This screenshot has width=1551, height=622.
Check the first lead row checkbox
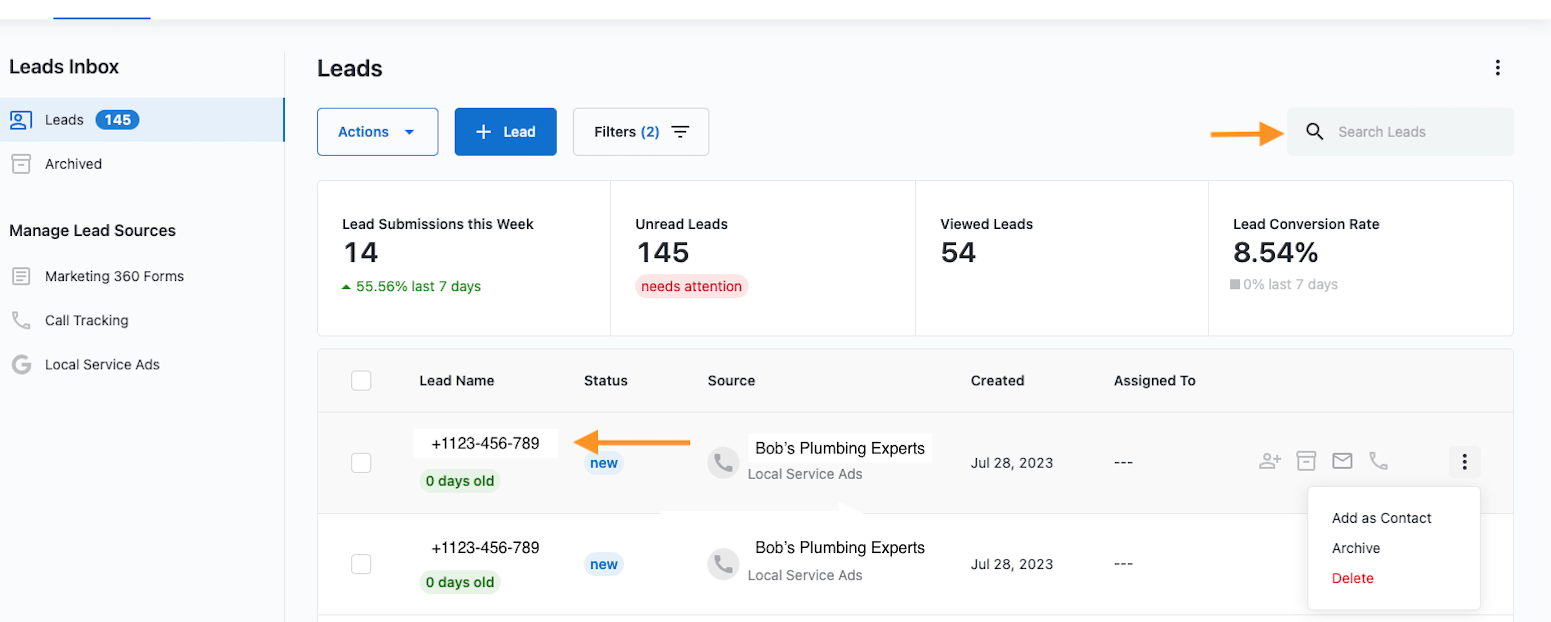[x=361, y=463]
